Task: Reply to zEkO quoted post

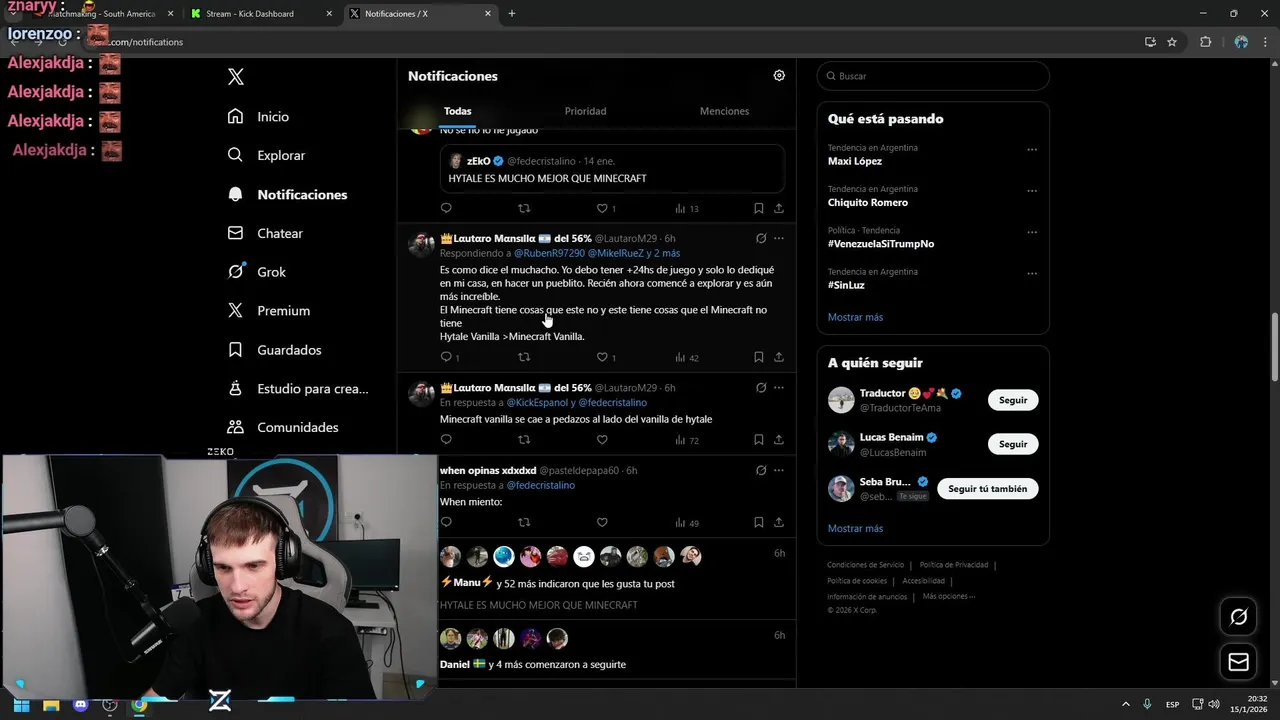Action: pos(446,208)
